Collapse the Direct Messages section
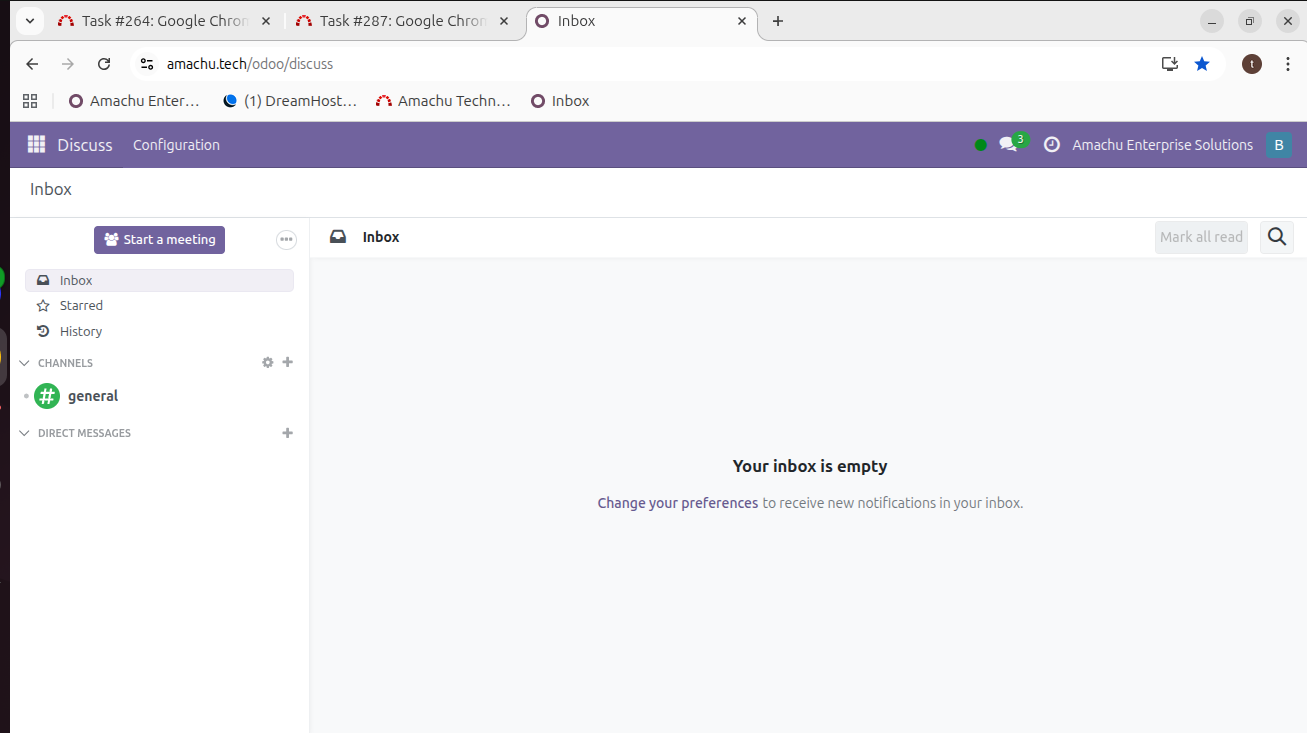The height and width of the screenshot is (733, 1307). 25,433
